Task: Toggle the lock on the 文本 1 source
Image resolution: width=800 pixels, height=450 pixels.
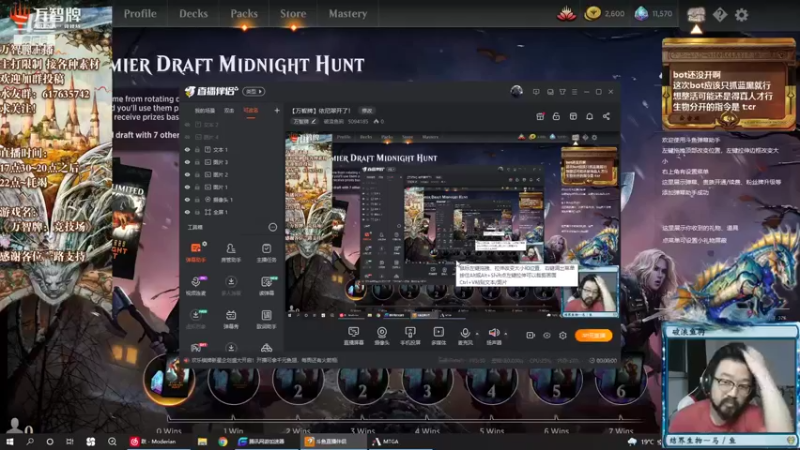Action: point(197,150)
